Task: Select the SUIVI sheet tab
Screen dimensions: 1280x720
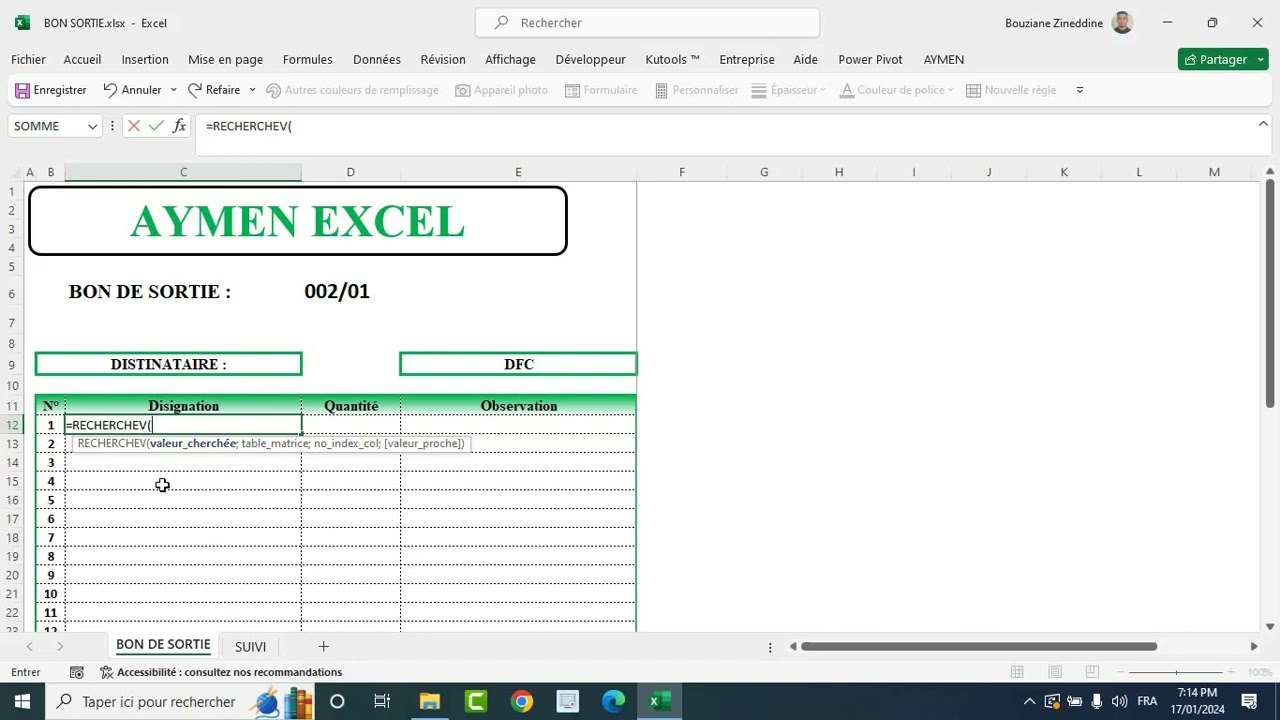Action: [250, 647]
